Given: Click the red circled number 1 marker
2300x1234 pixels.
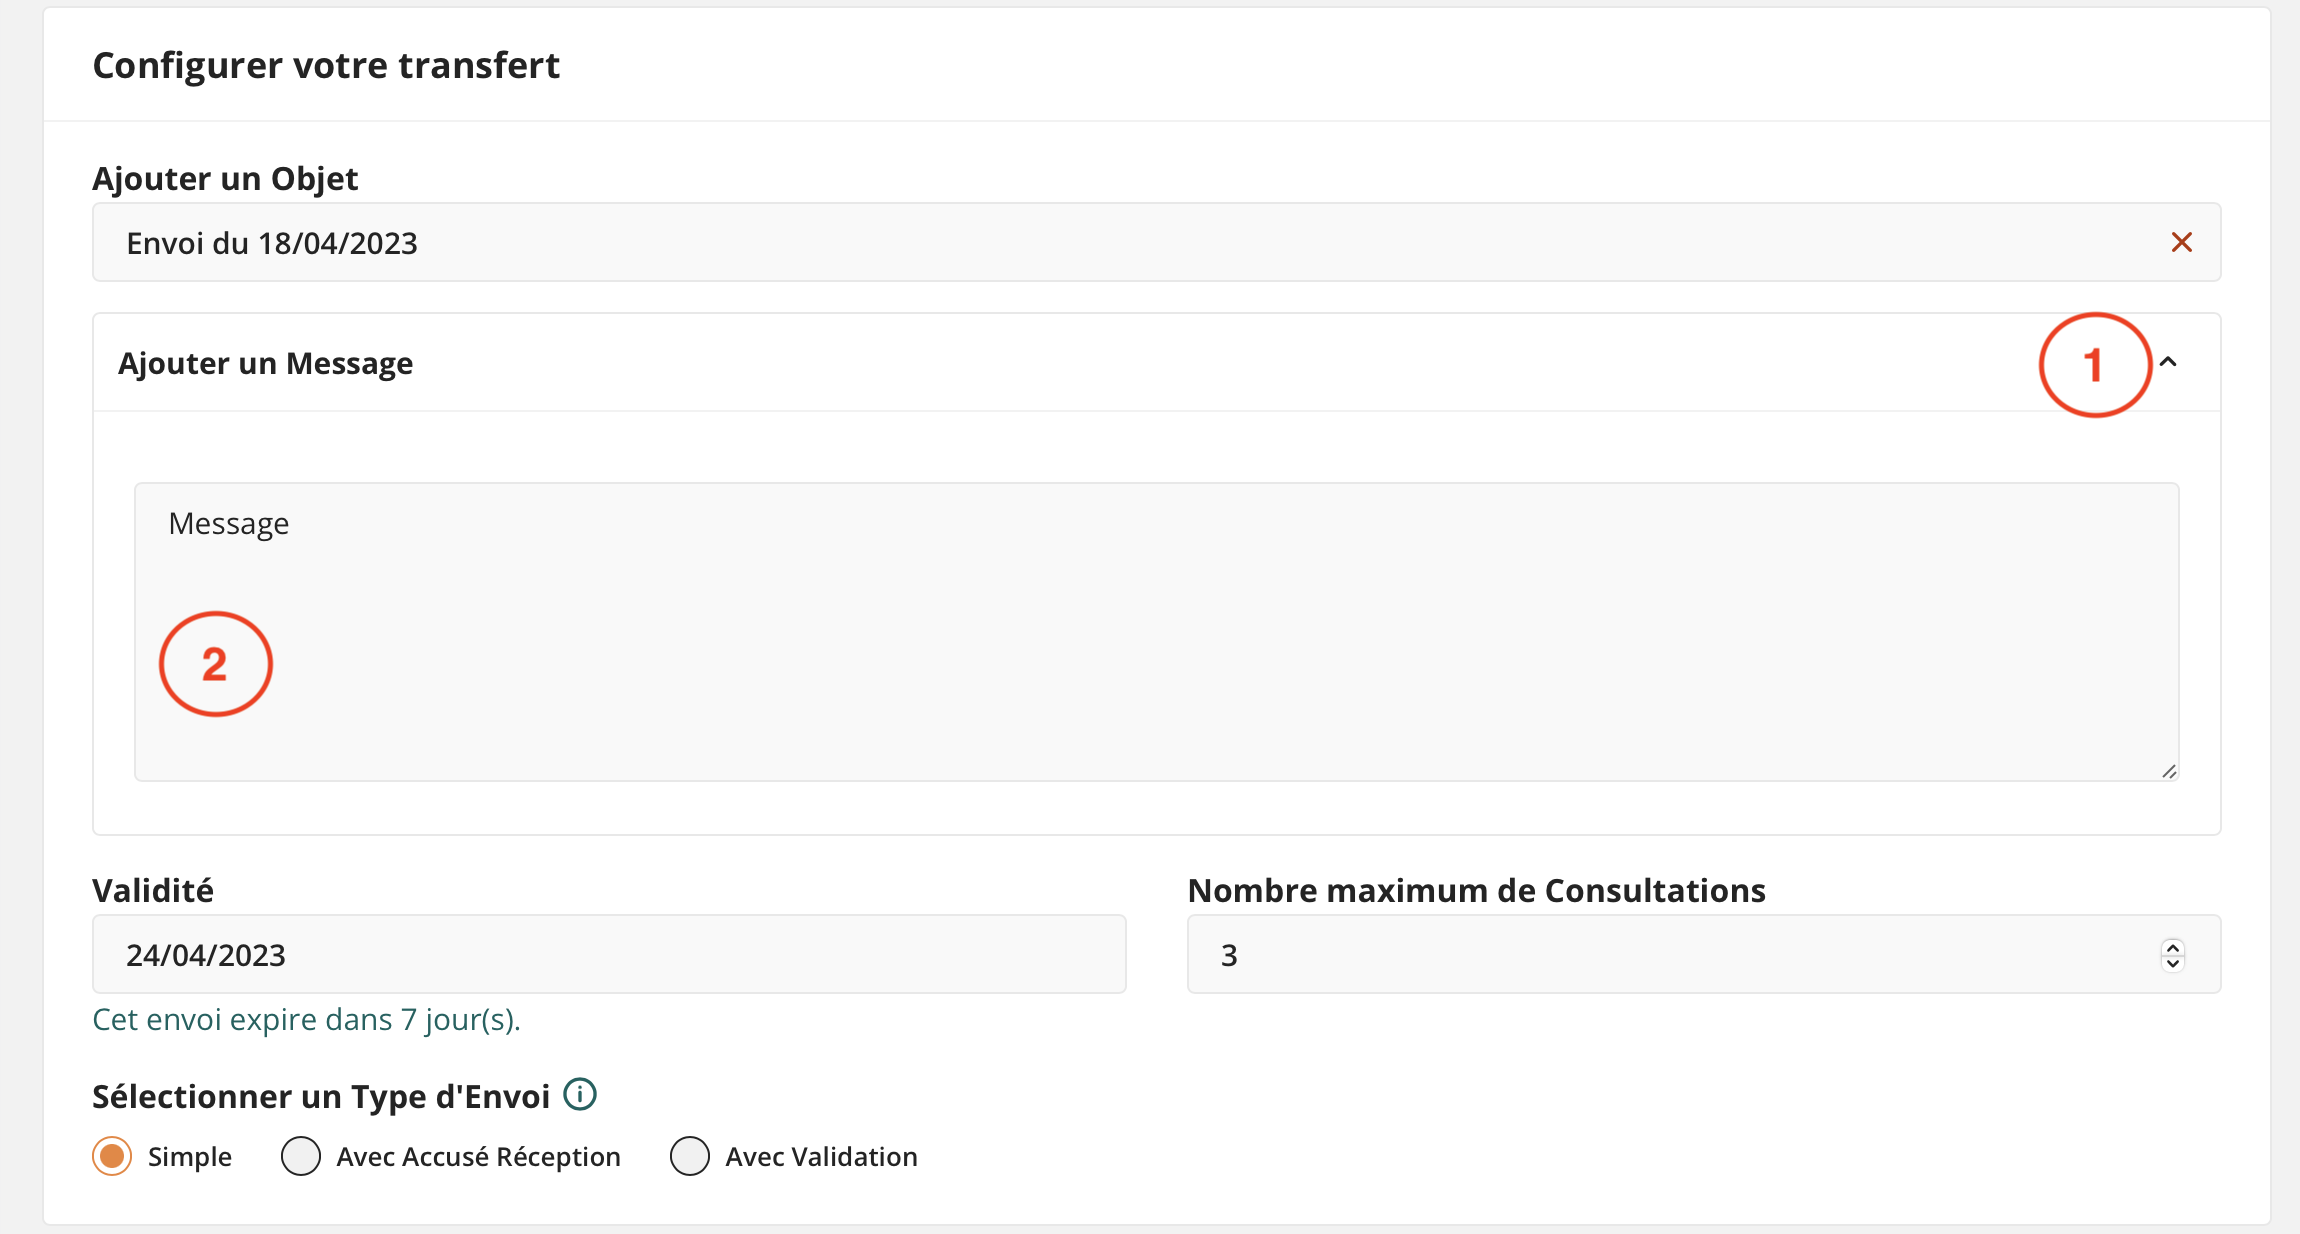Looking at the screenshot, I should (x=2094, y=365).
